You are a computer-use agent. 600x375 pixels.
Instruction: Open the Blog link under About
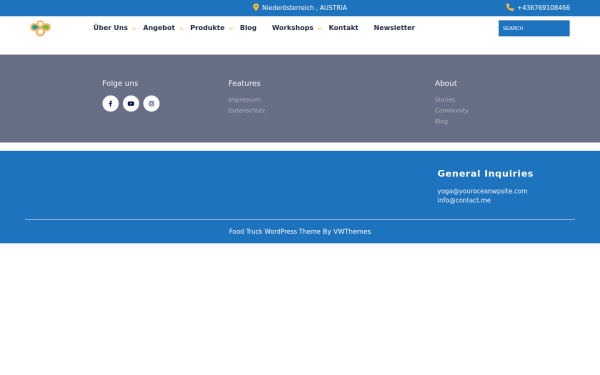point(441,121)
